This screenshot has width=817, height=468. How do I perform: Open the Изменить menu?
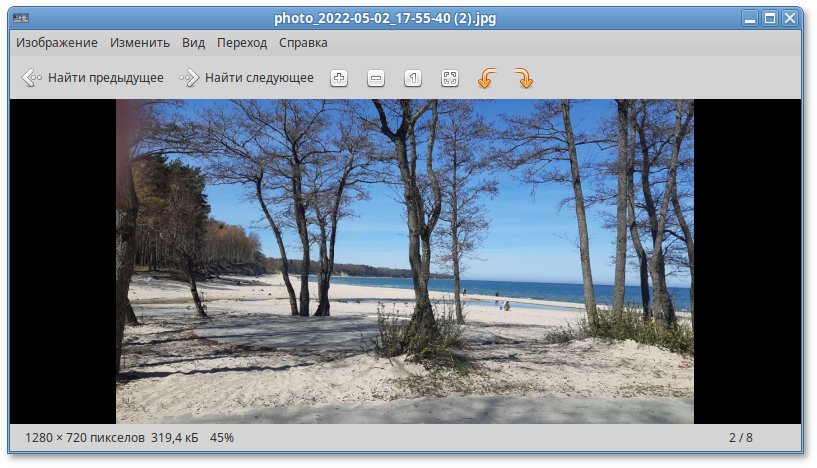click(x=140, y=43)
